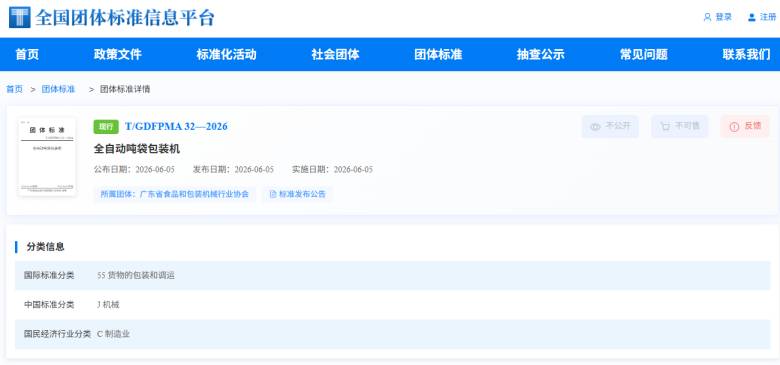Click the login user icon

point(707,17)
